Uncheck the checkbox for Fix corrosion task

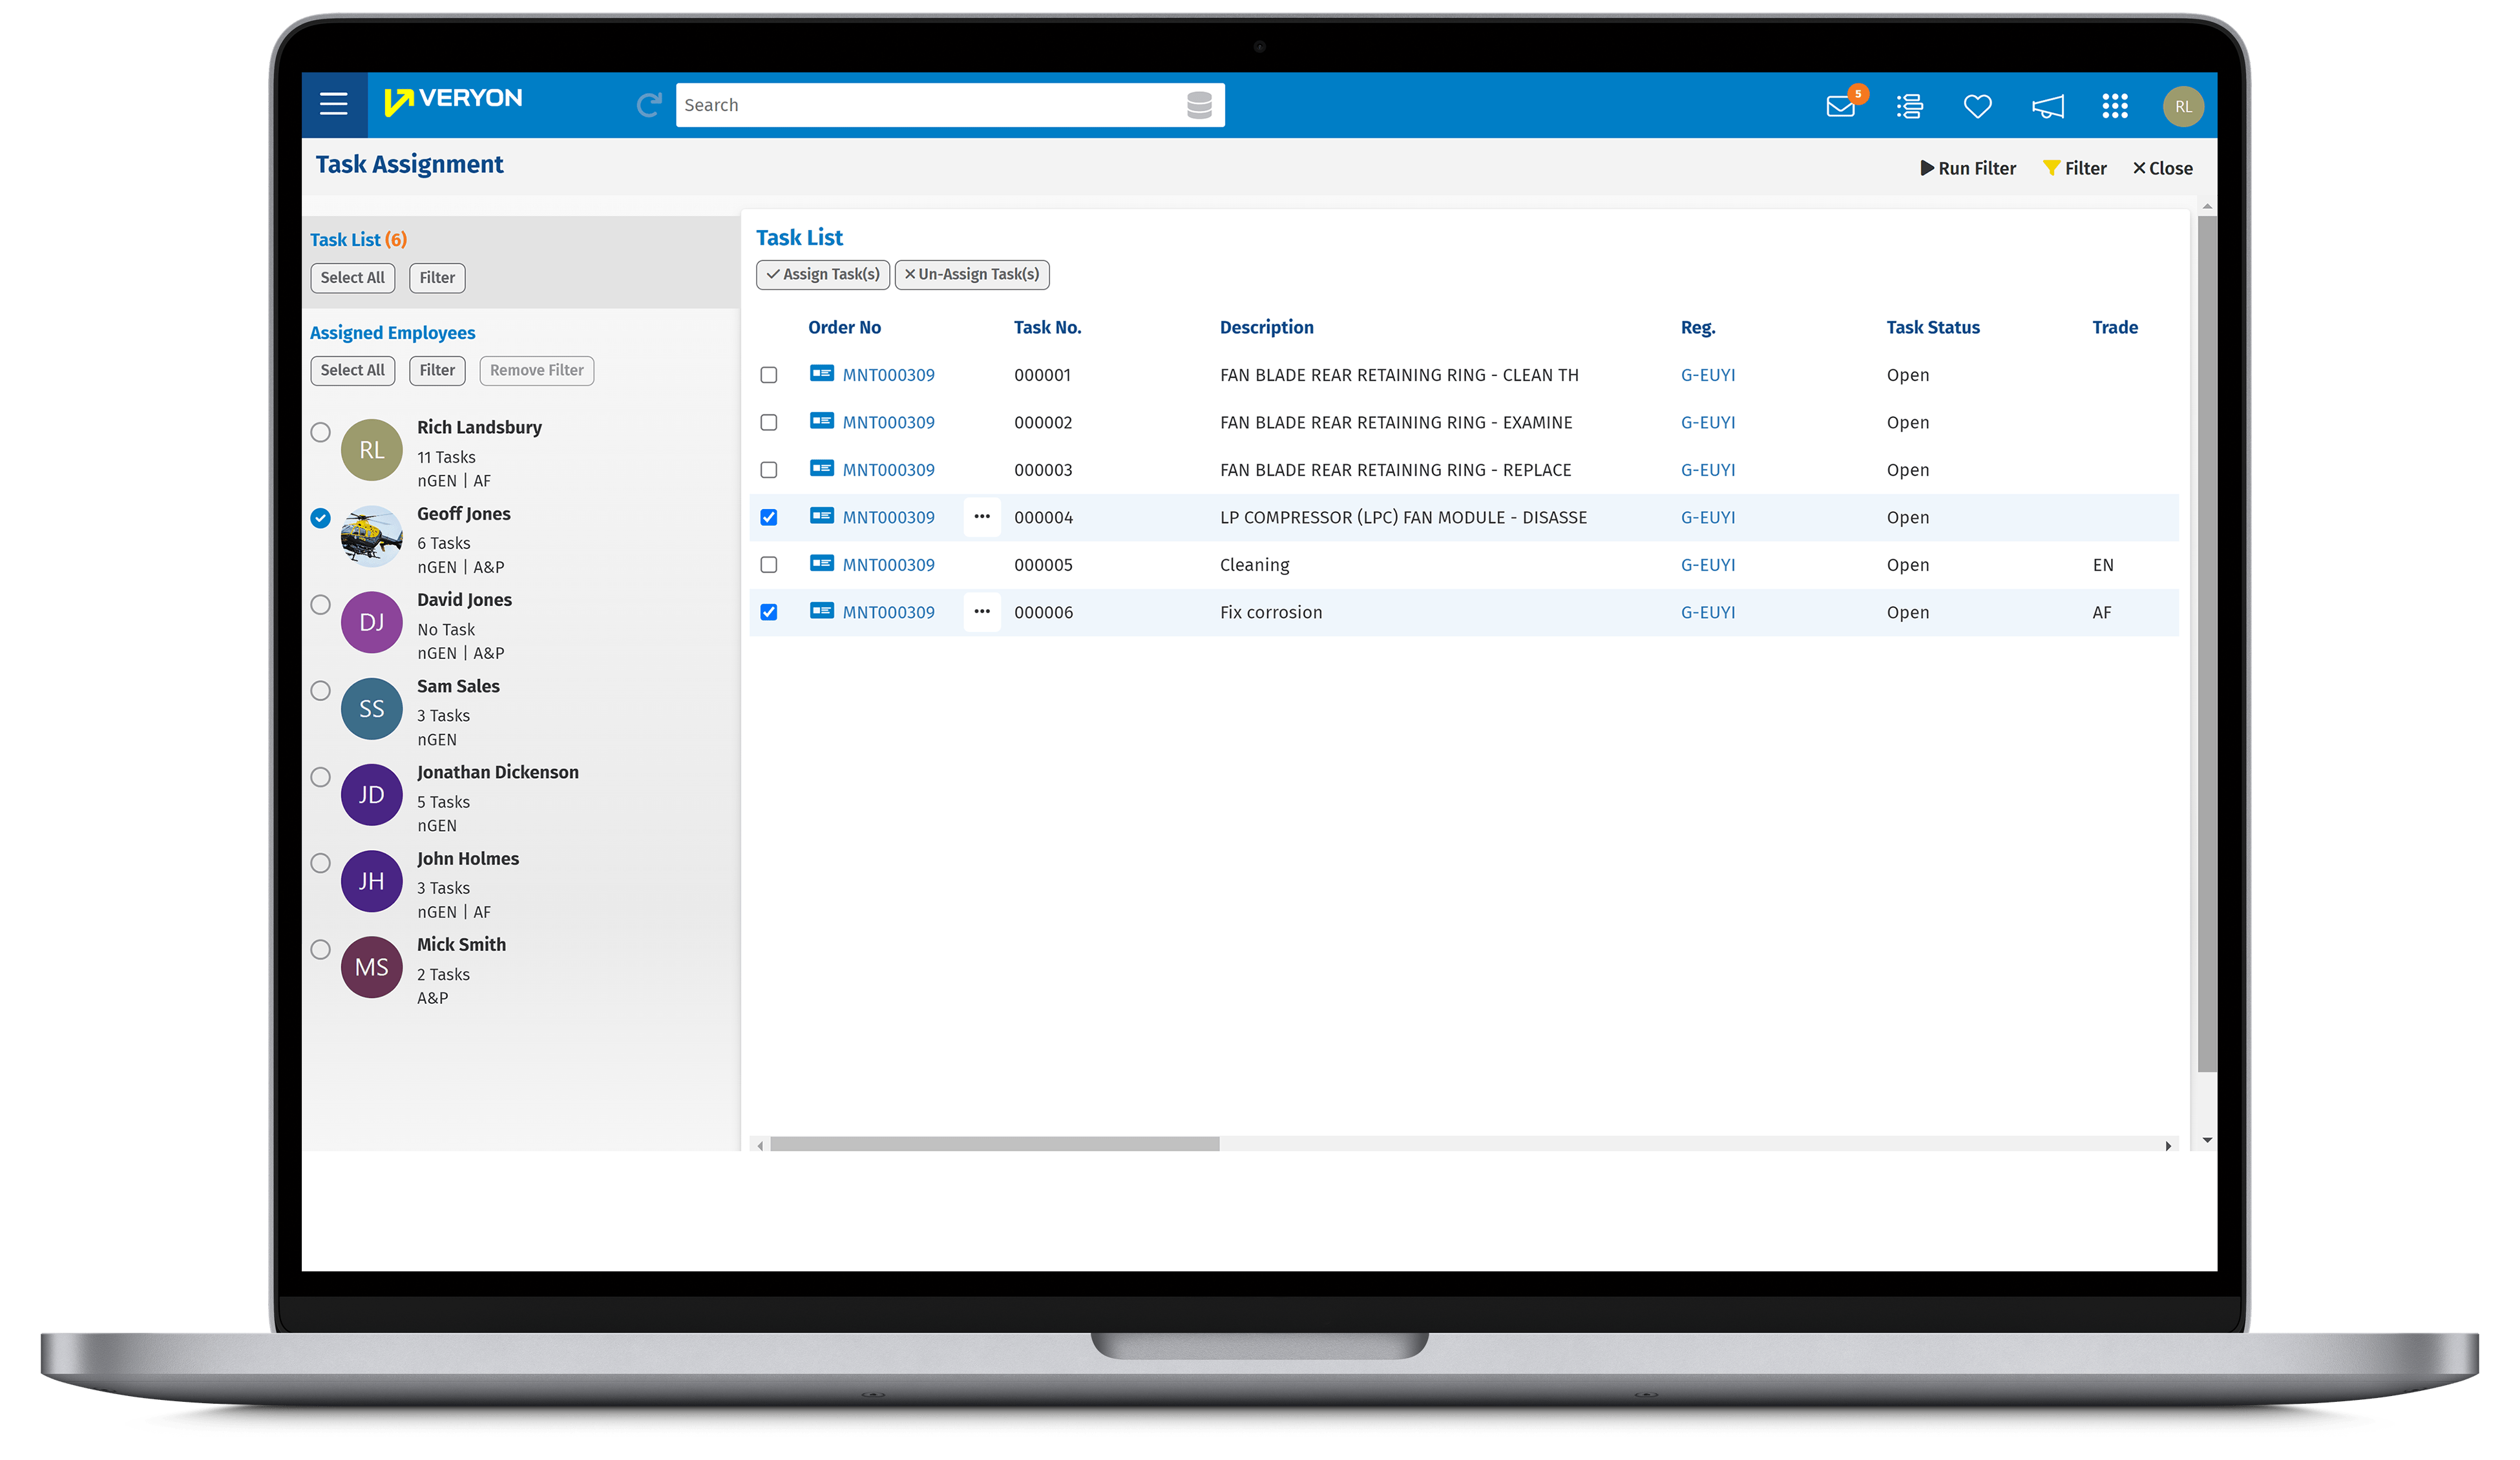(x=769, y=612)
